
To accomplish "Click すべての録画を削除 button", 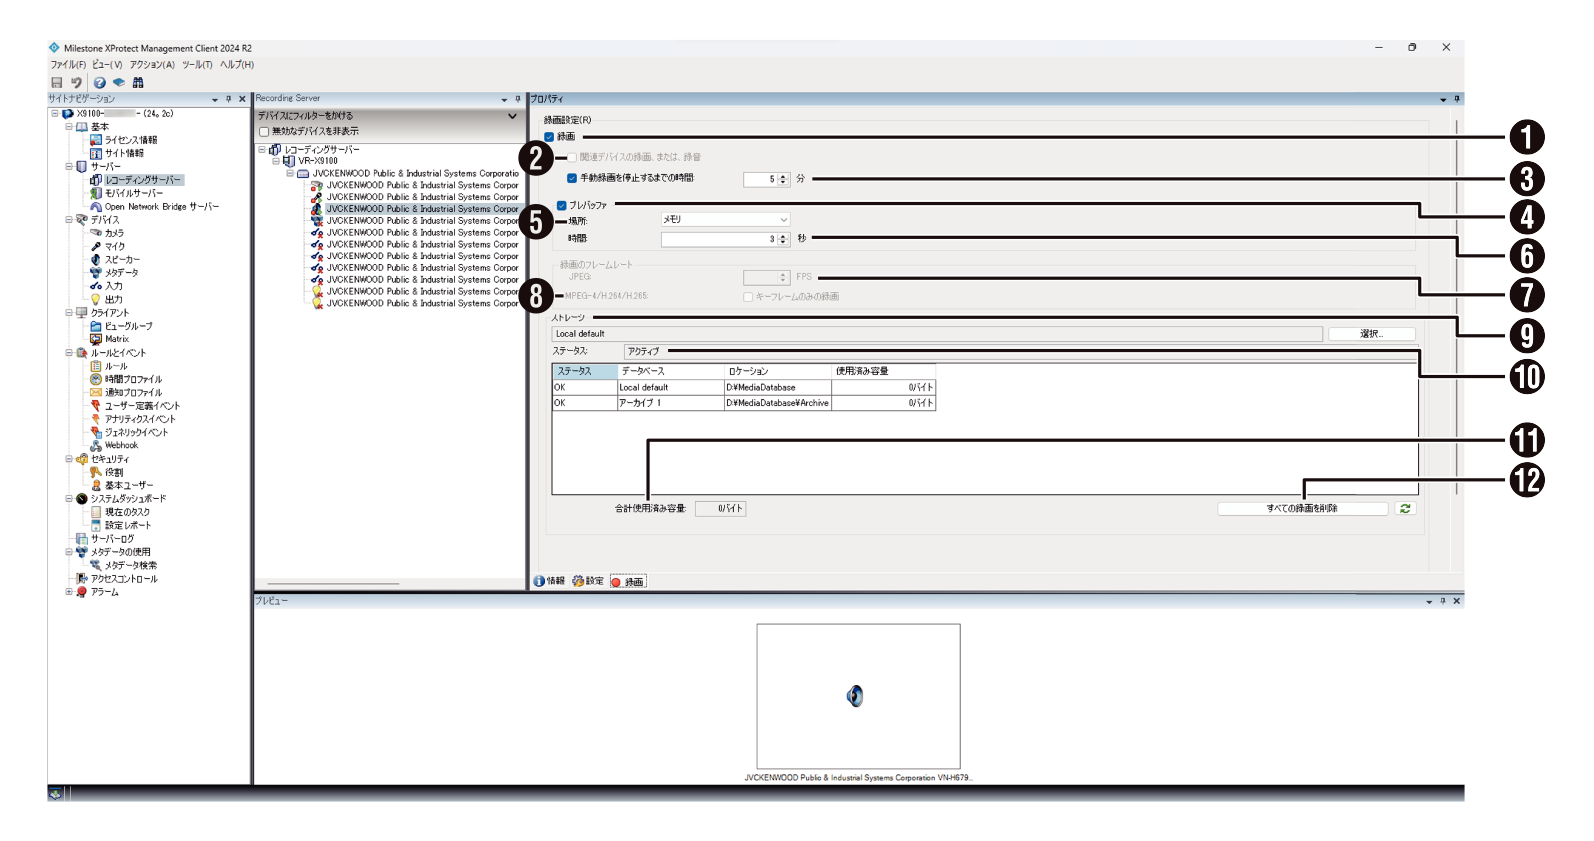I will click(x=1302, y=509).
